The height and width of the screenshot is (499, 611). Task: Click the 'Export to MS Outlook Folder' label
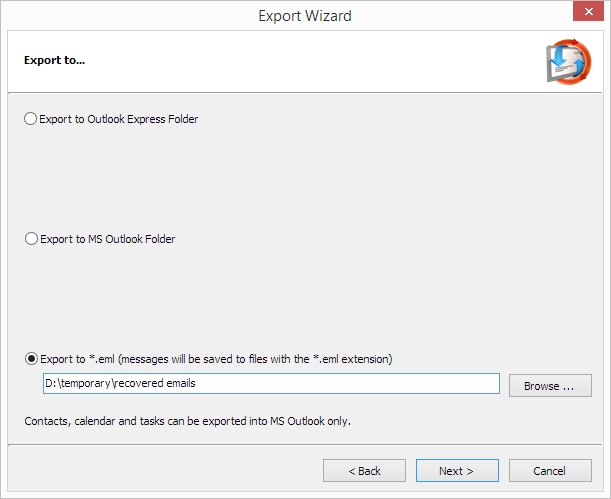click(x=108, y=239)
